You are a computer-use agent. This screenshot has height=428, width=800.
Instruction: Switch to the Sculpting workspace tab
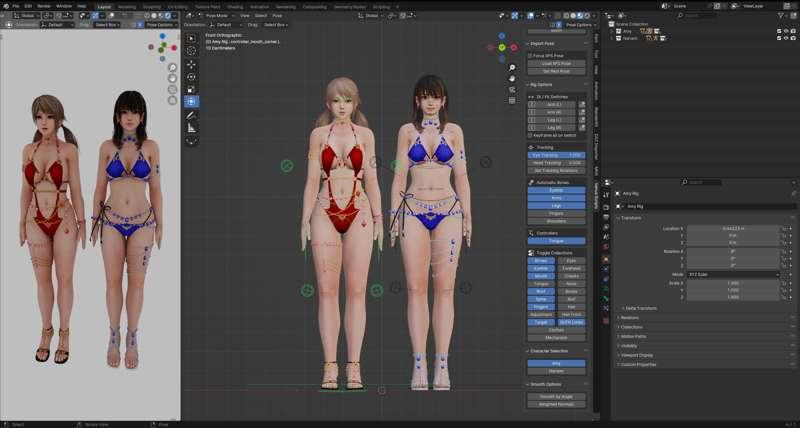click(152, 7)
